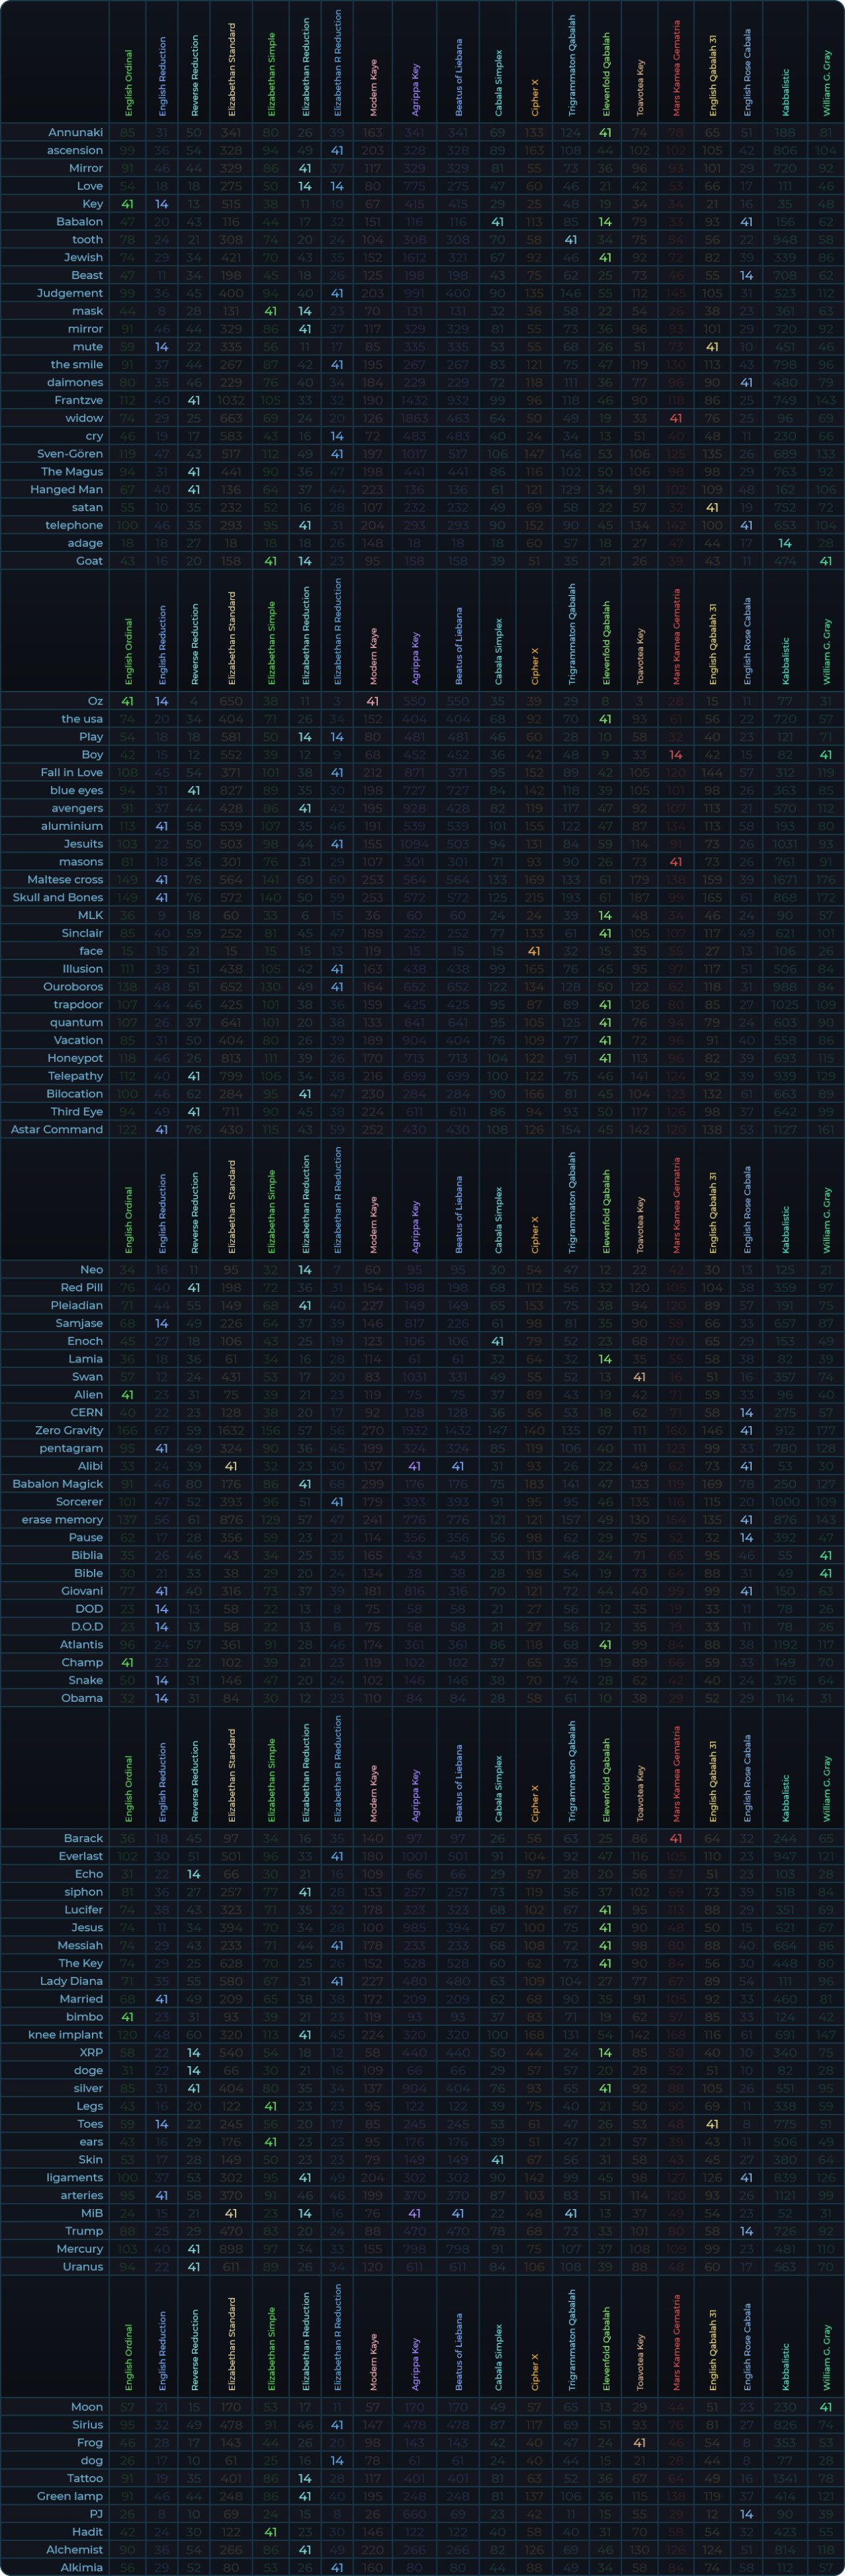Select the Maltese cross phrase
The image size is (845, 2576).
point(65,879)
